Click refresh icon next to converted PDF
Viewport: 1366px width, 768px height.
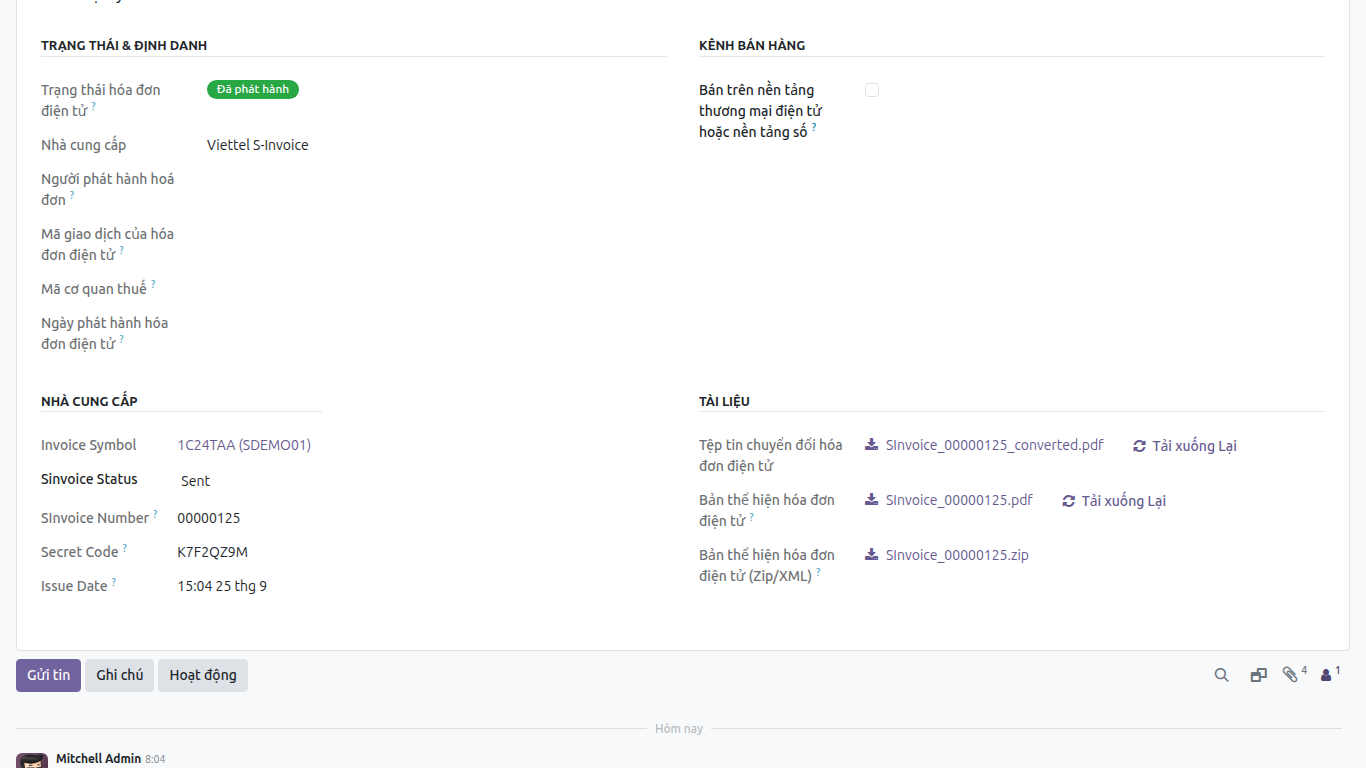[x=1139, y=446]
